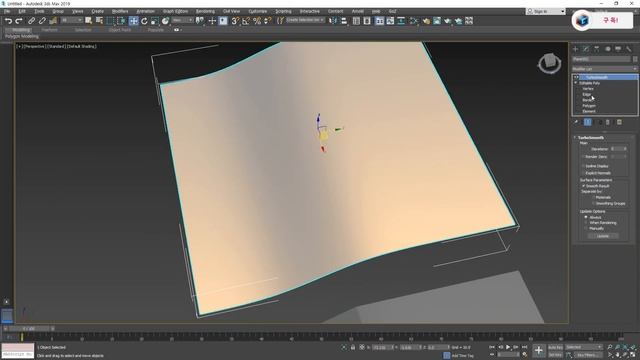Open Create Selection Set dropdown
This screenshot has width=640, height=360.
pos(305,20)
